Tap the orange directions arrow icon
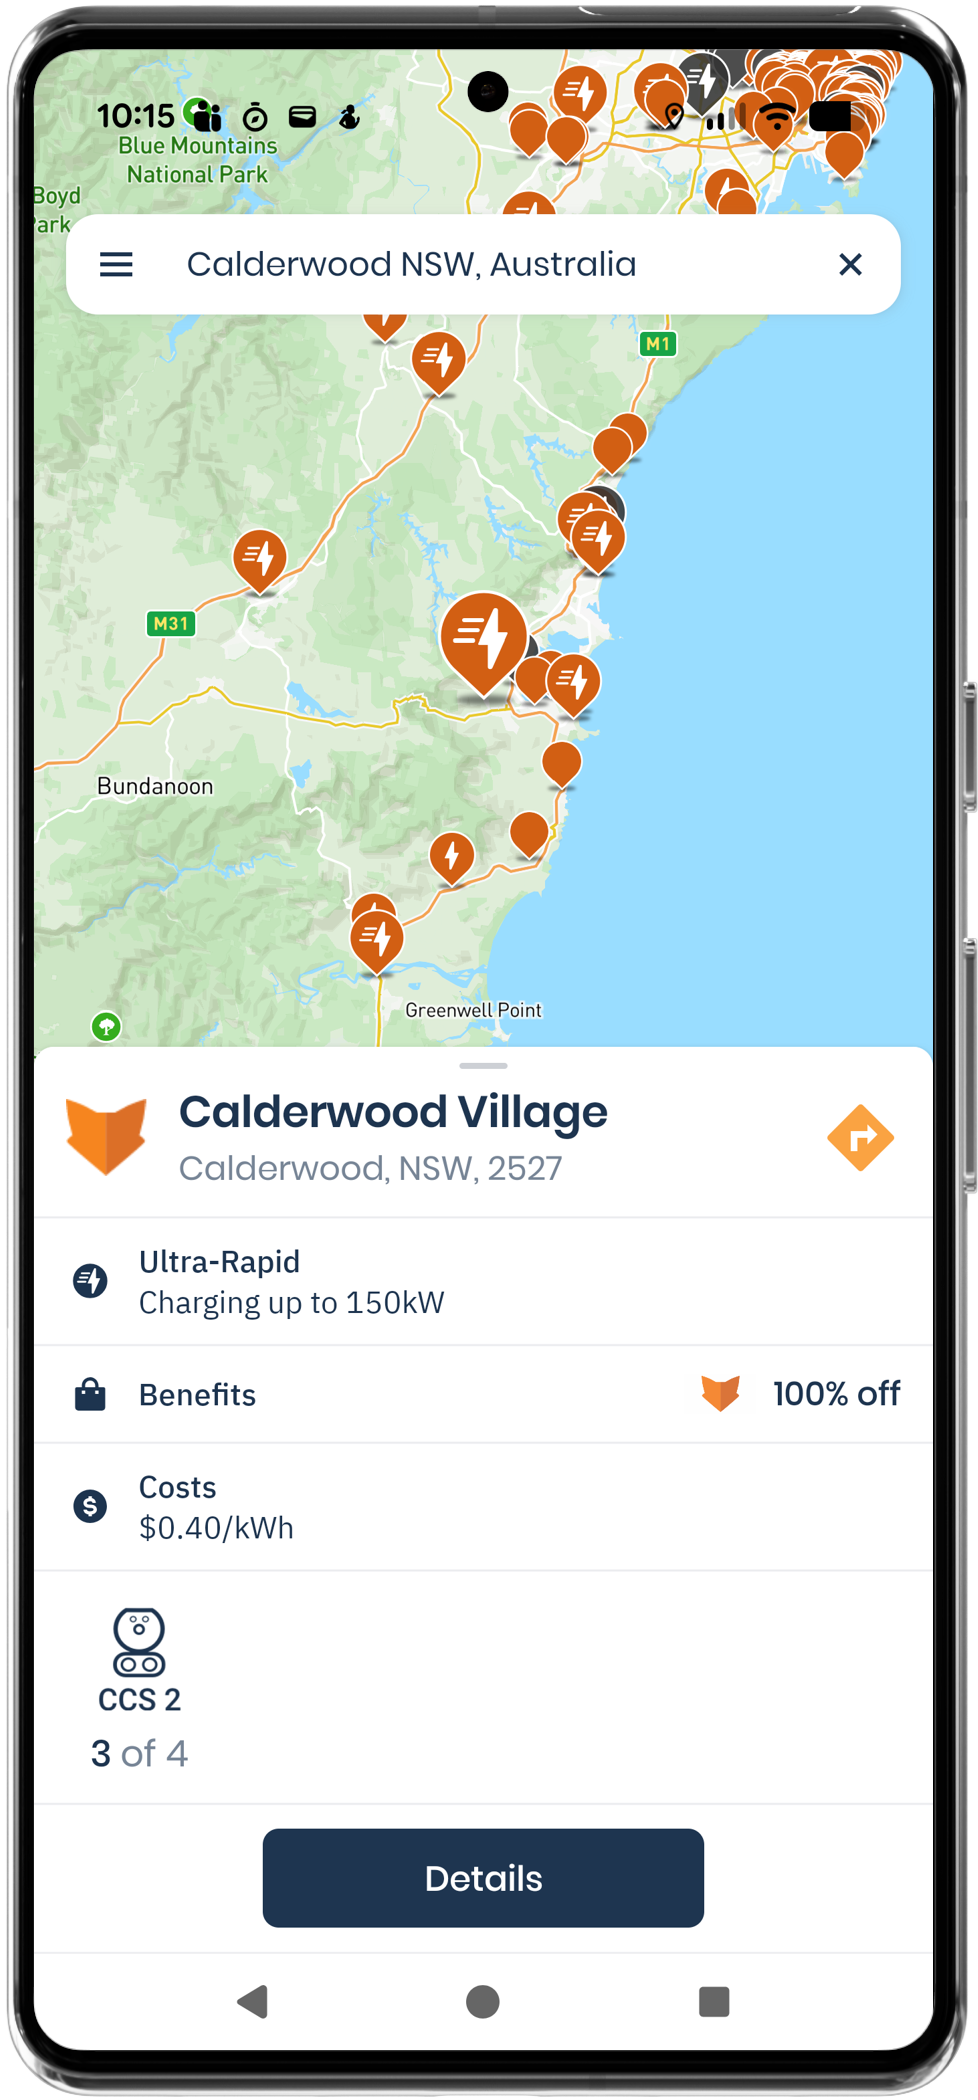Viewport: 978px width, 2100px height. pyautogui.click(x=860, y=1138)
